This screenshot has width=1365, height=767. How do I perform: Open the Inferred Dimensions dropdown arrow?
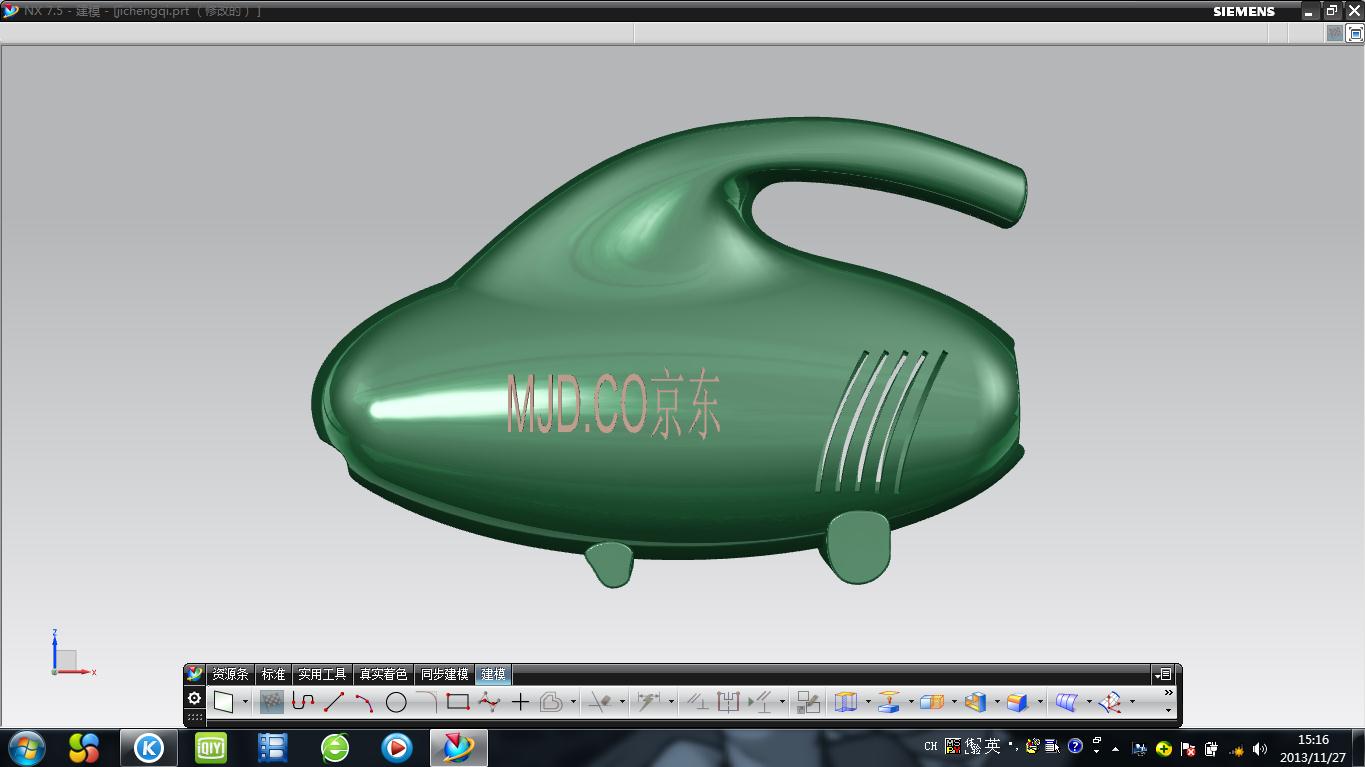click(671, 702)
